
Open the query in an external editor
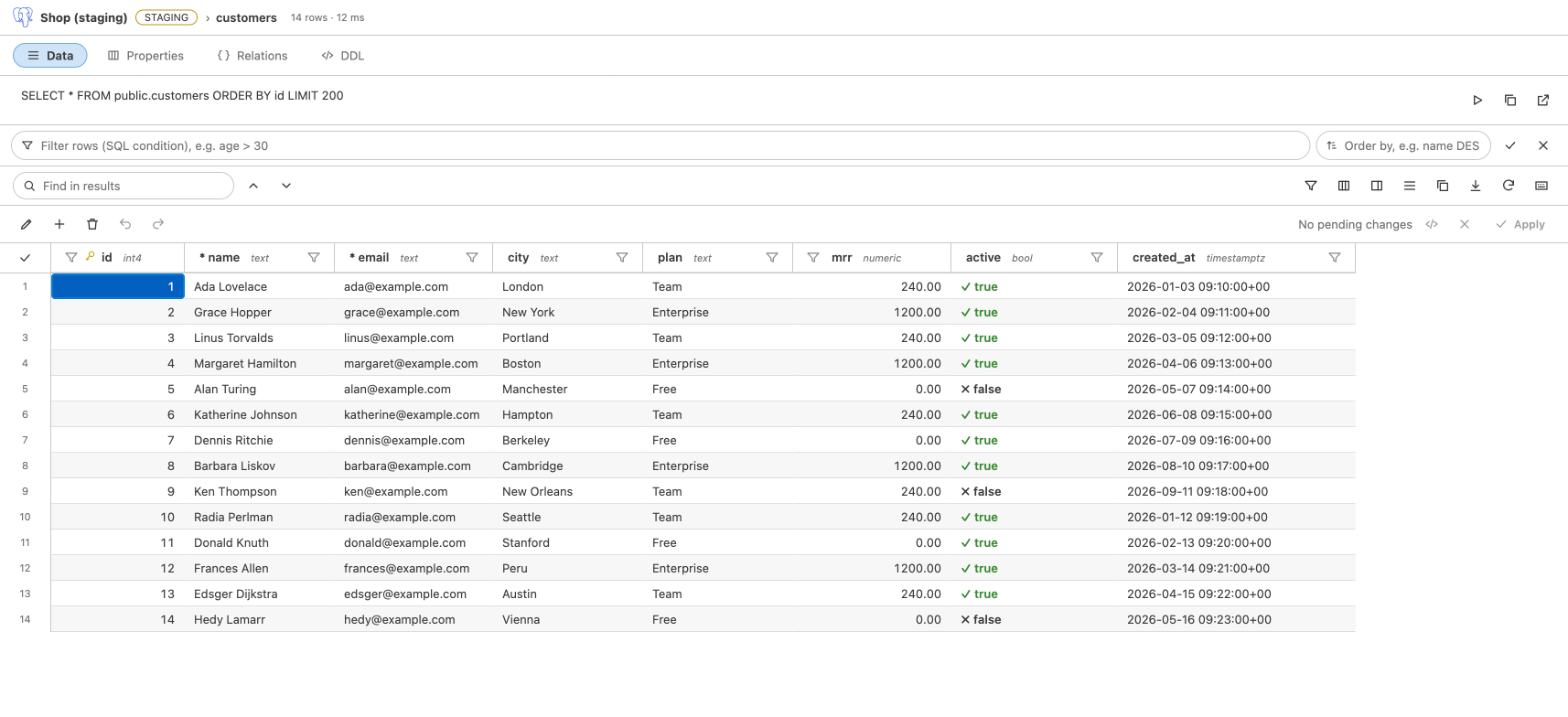point(1543,100)
